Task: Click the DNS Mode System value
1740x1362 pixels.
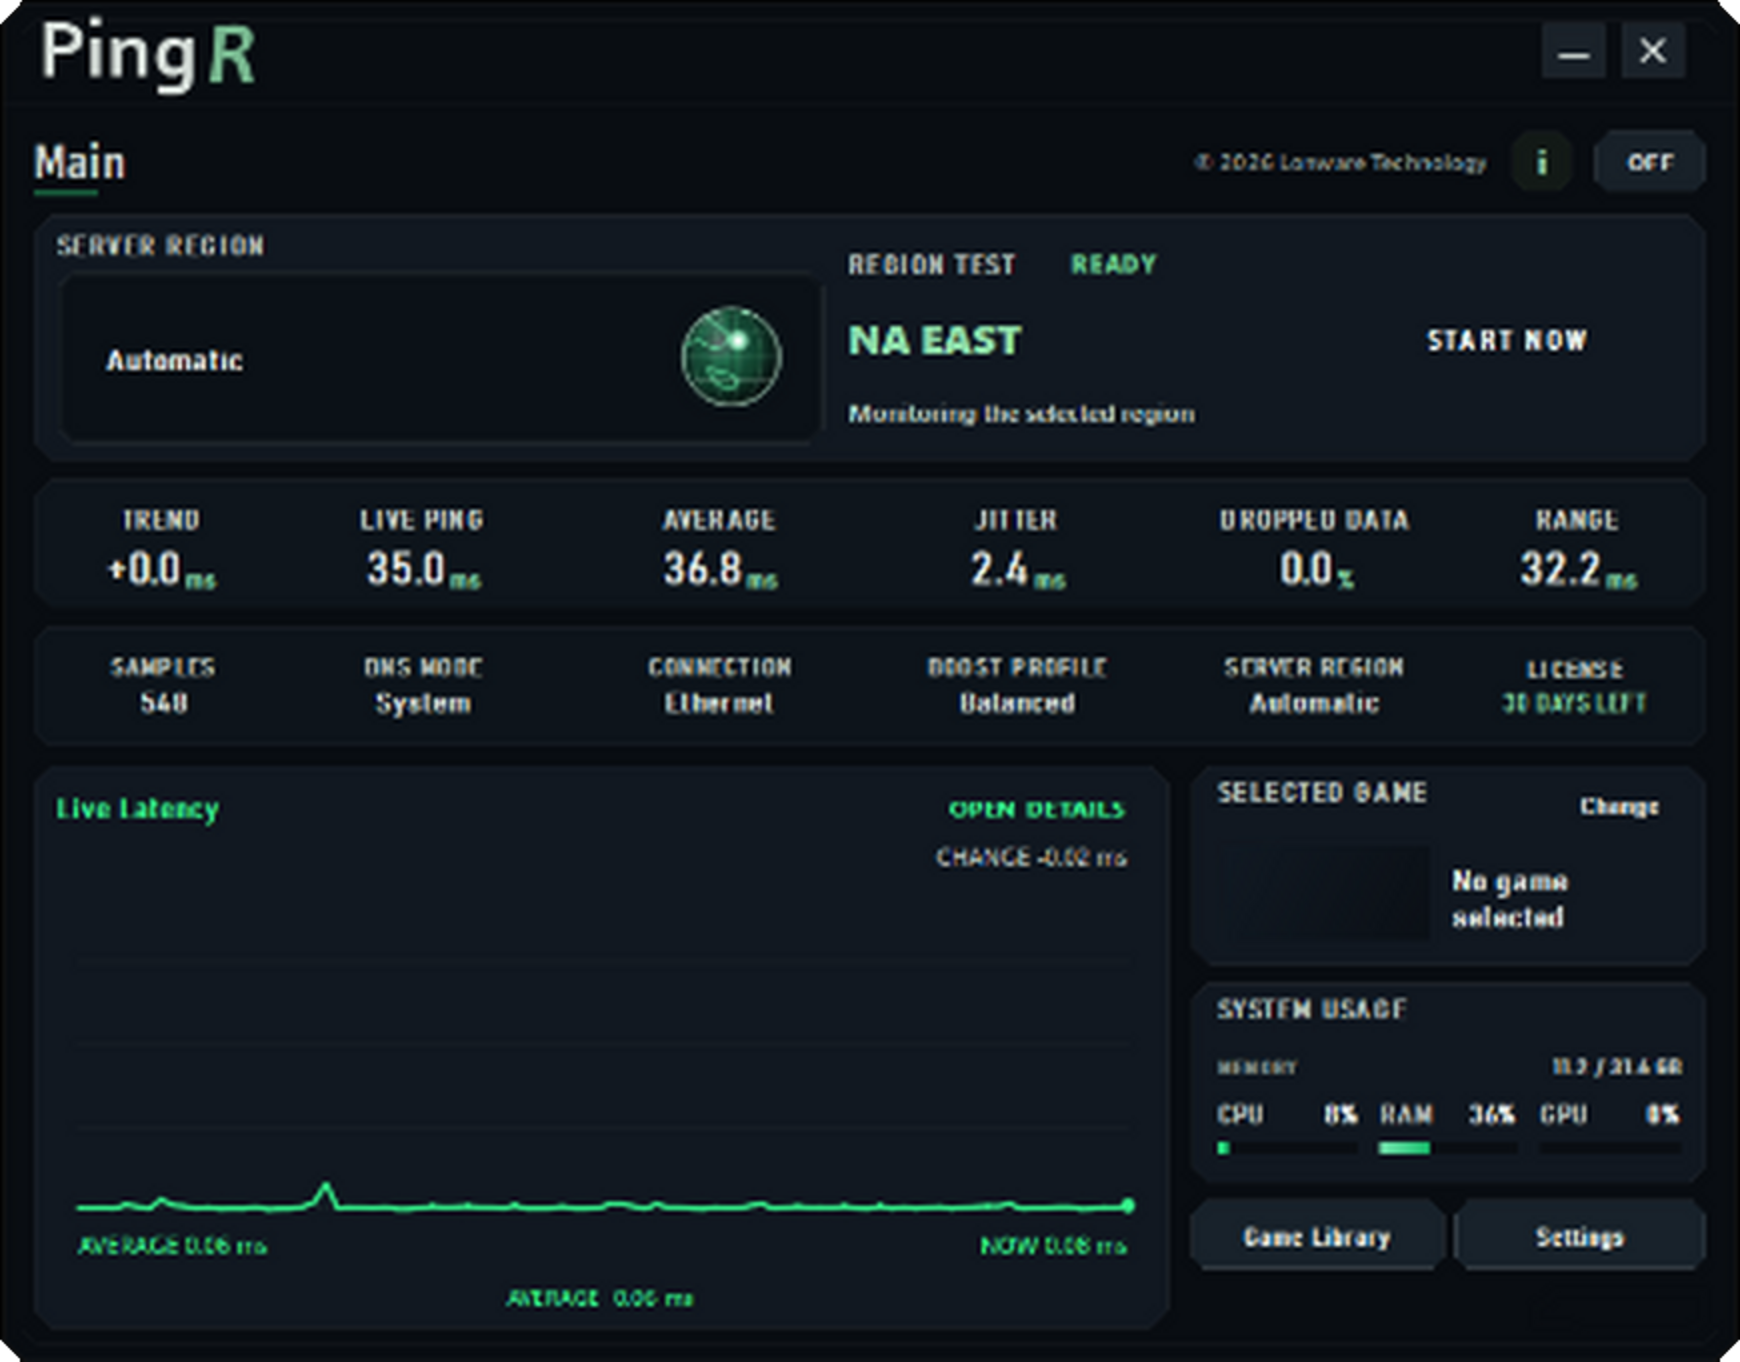Action: [423, 703]
